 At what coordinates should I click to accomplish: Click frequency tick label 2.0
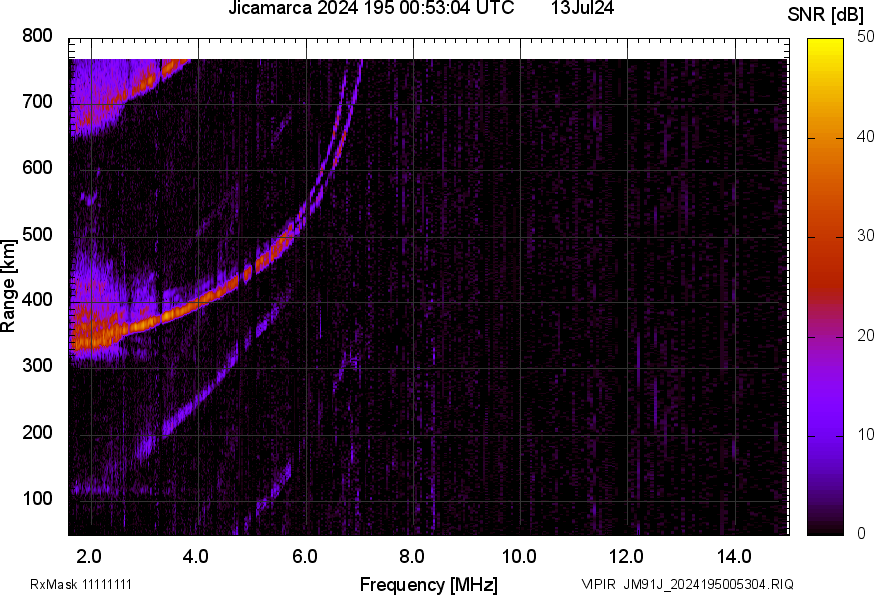pyautogui.click(x=89, y=557)
